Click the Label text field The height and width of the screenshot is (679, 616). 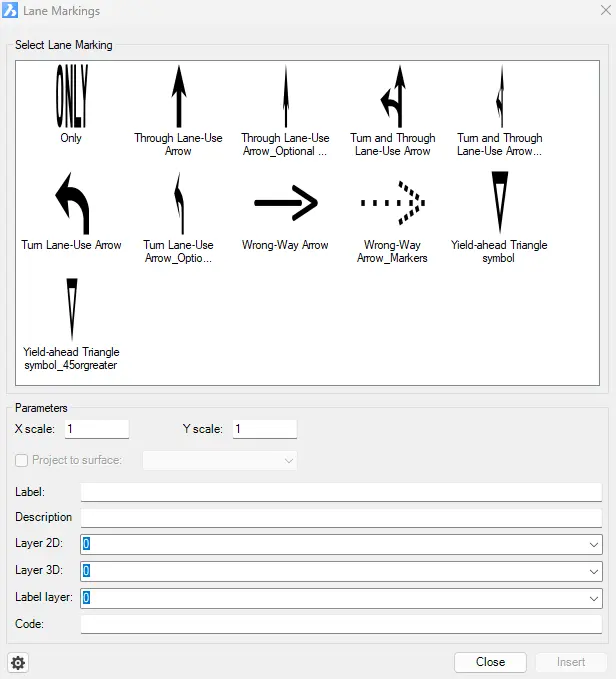point(341,491)
